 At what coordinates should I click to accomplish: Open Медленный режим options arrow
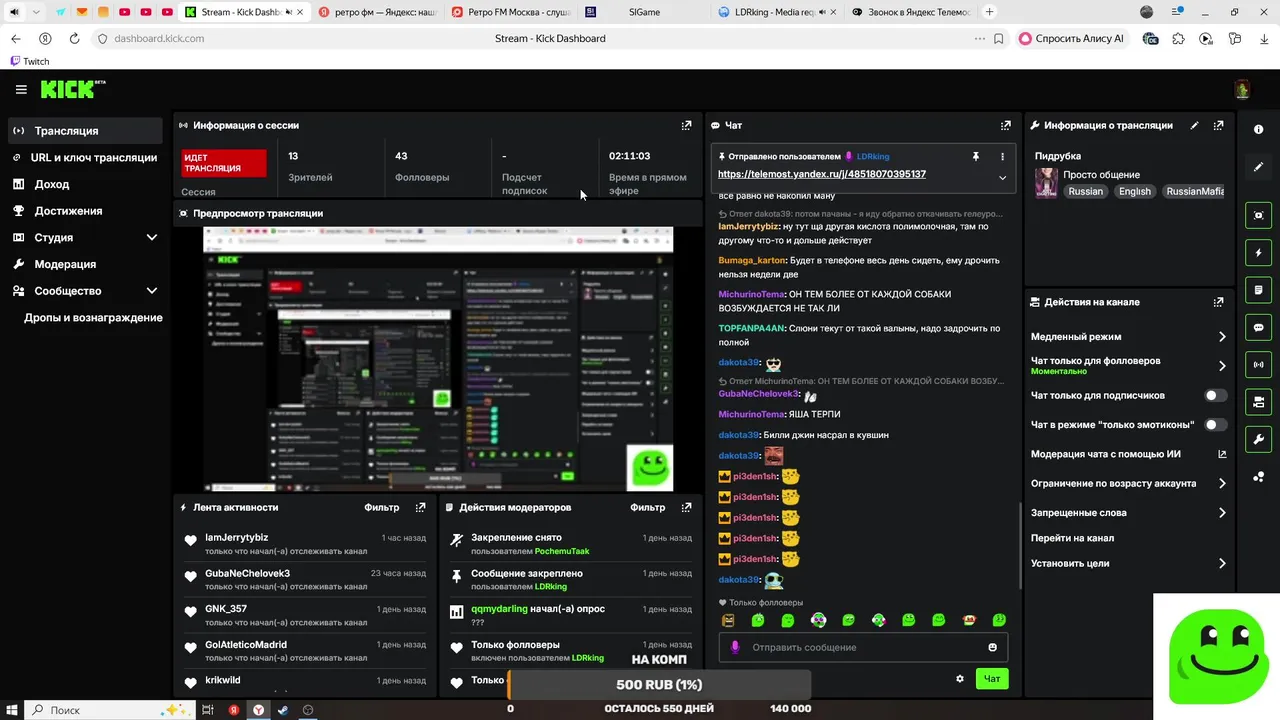(x=1222, y=337)
